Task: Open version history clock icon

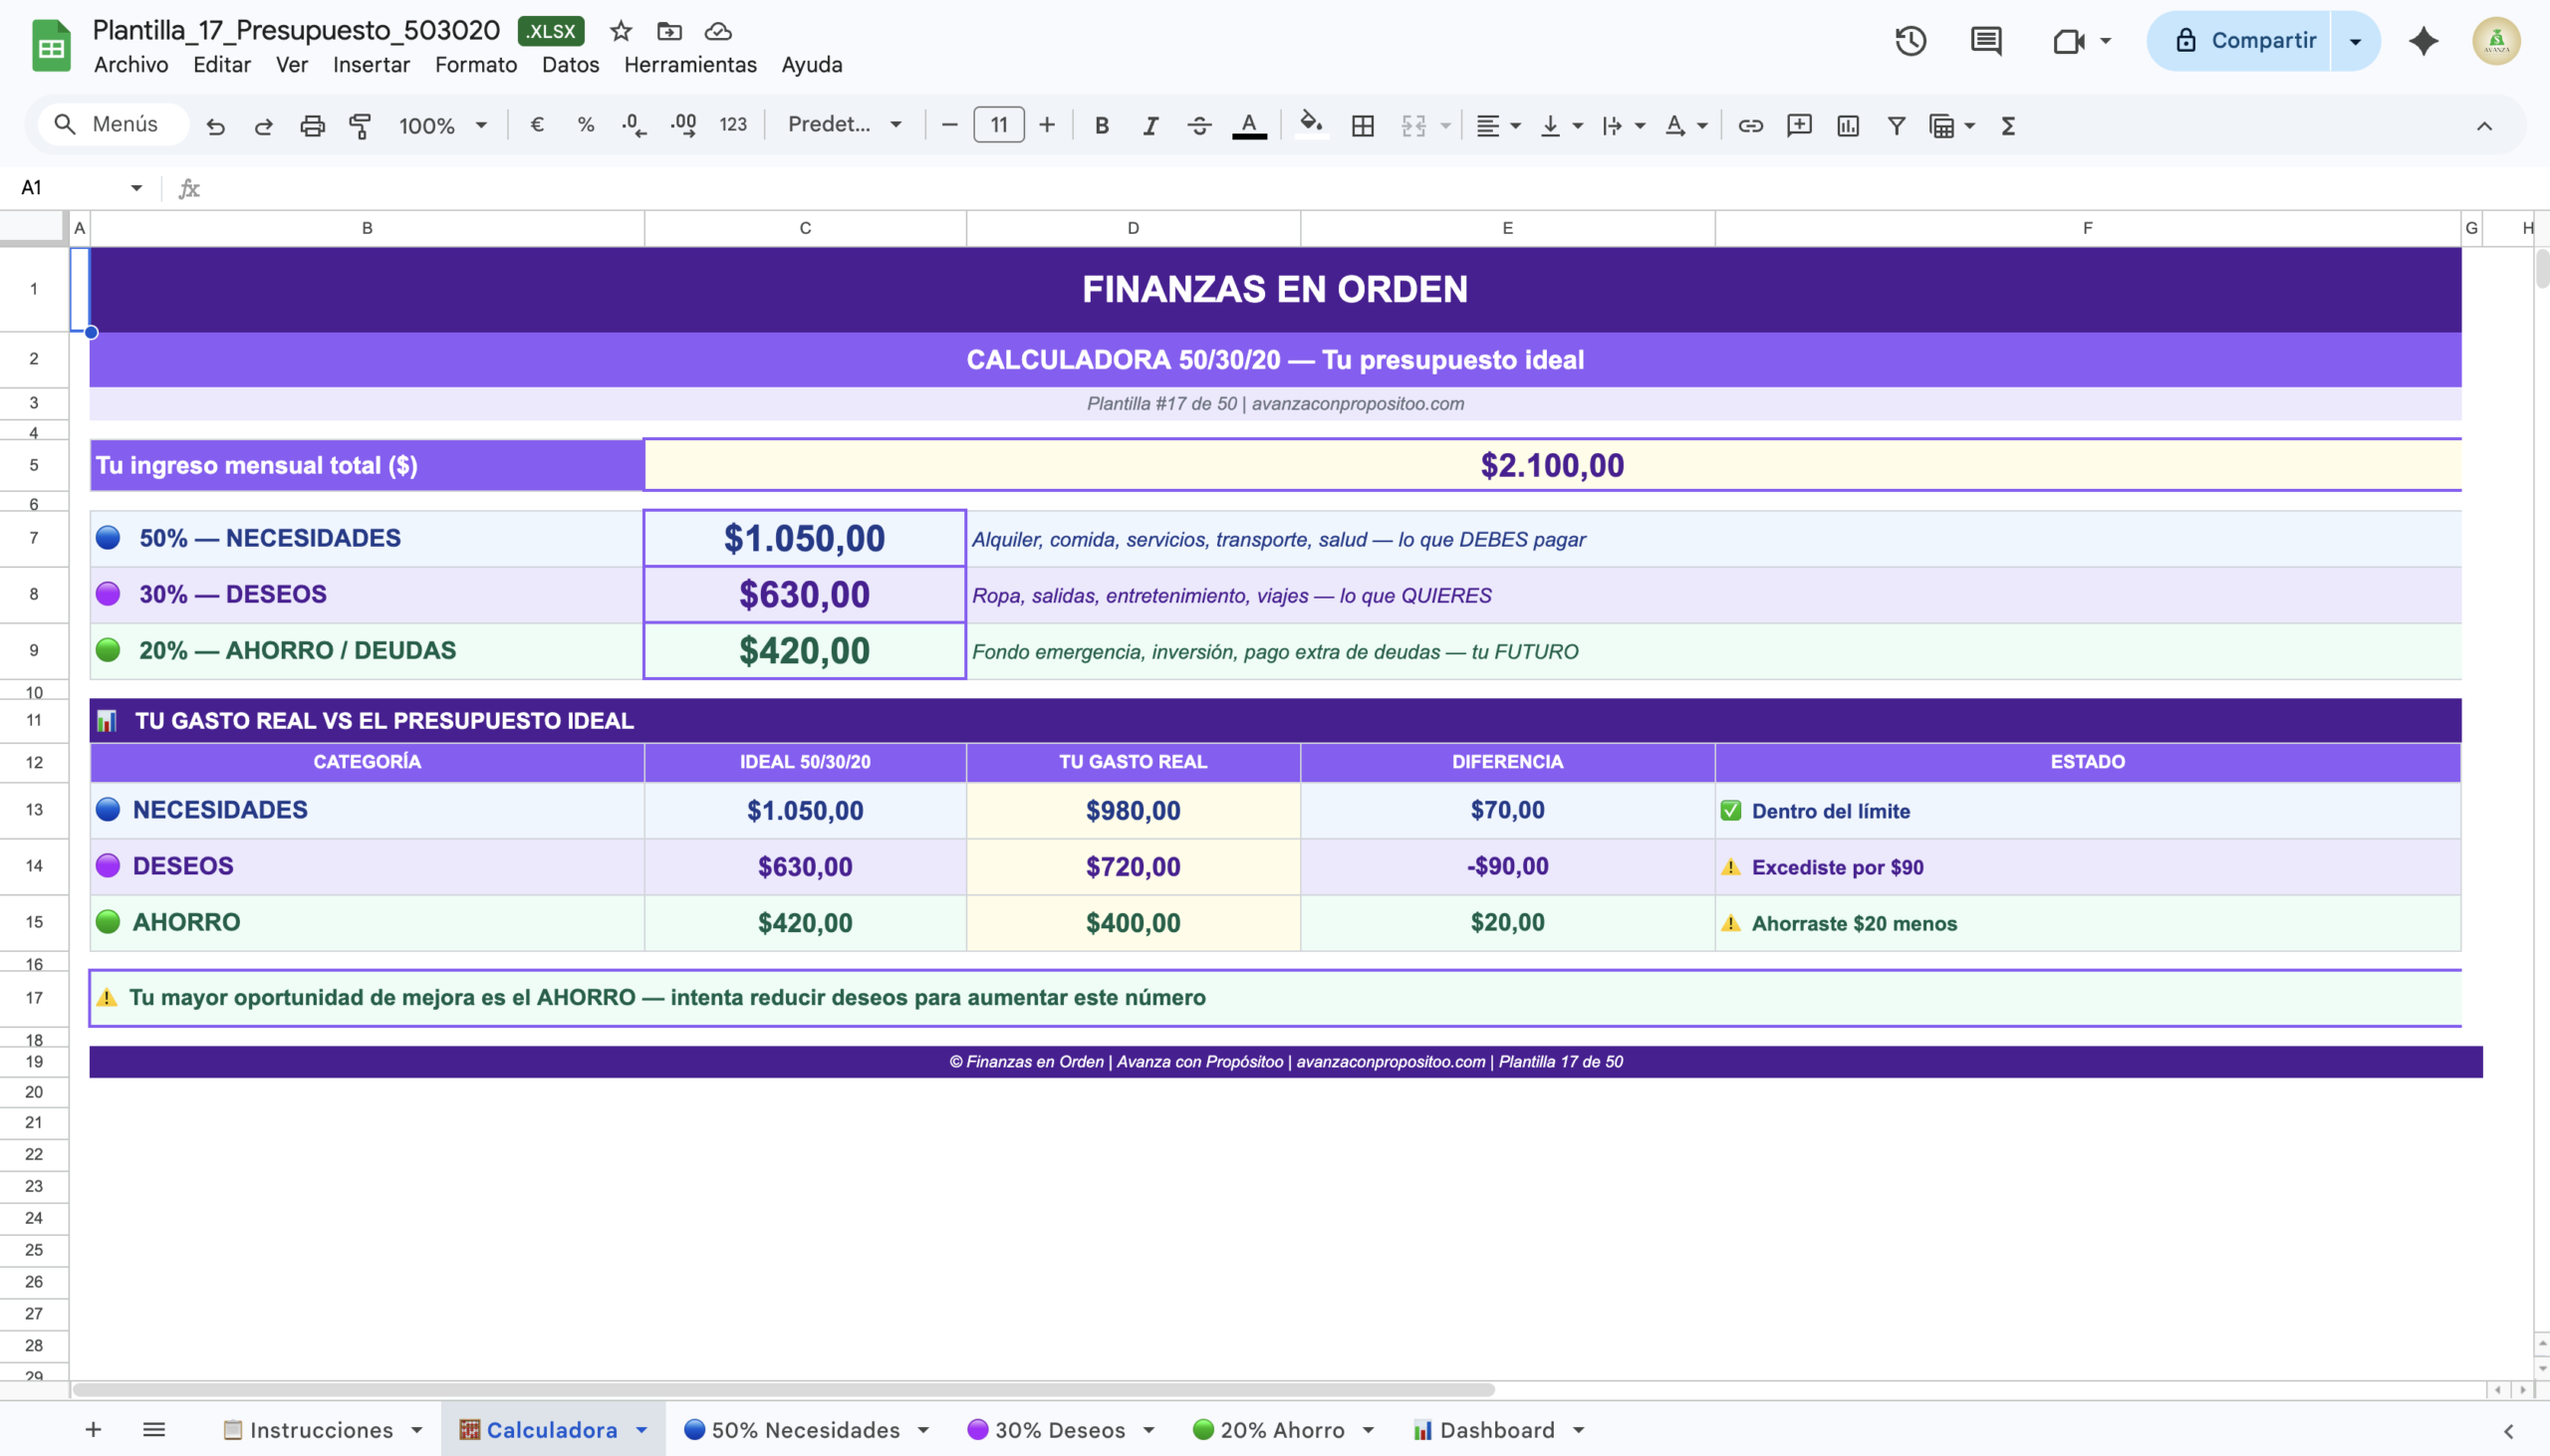Action: pos(1910,41)
